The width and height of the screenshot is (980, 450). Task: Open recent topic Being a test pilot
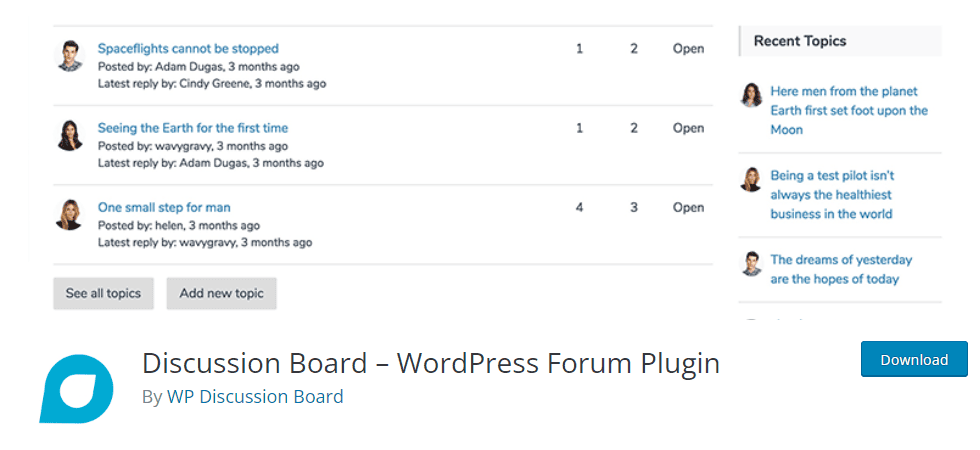[x=832, y=194]
